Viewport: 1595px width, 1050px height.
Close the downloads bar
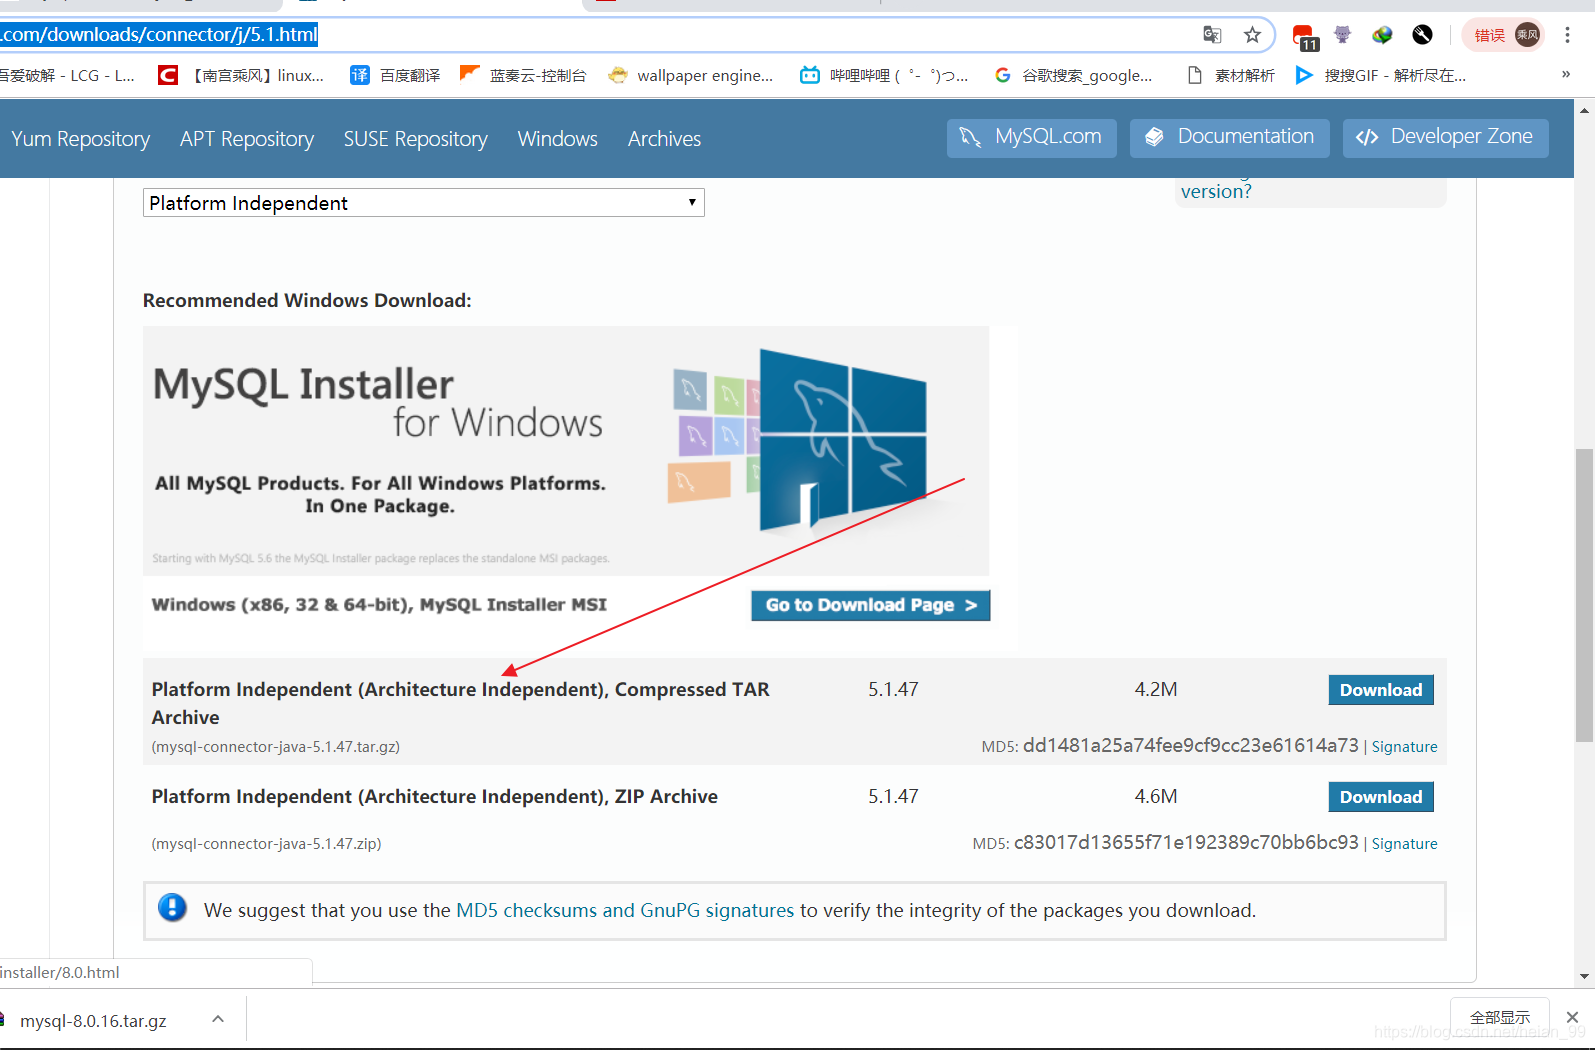coord(1572,1017)
